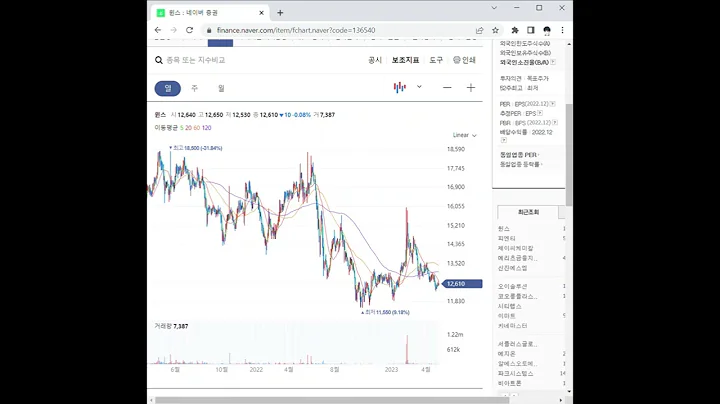Toggle the 5-day moving average
This screenshot has width=720, height=404.
[x=181, y=128]
